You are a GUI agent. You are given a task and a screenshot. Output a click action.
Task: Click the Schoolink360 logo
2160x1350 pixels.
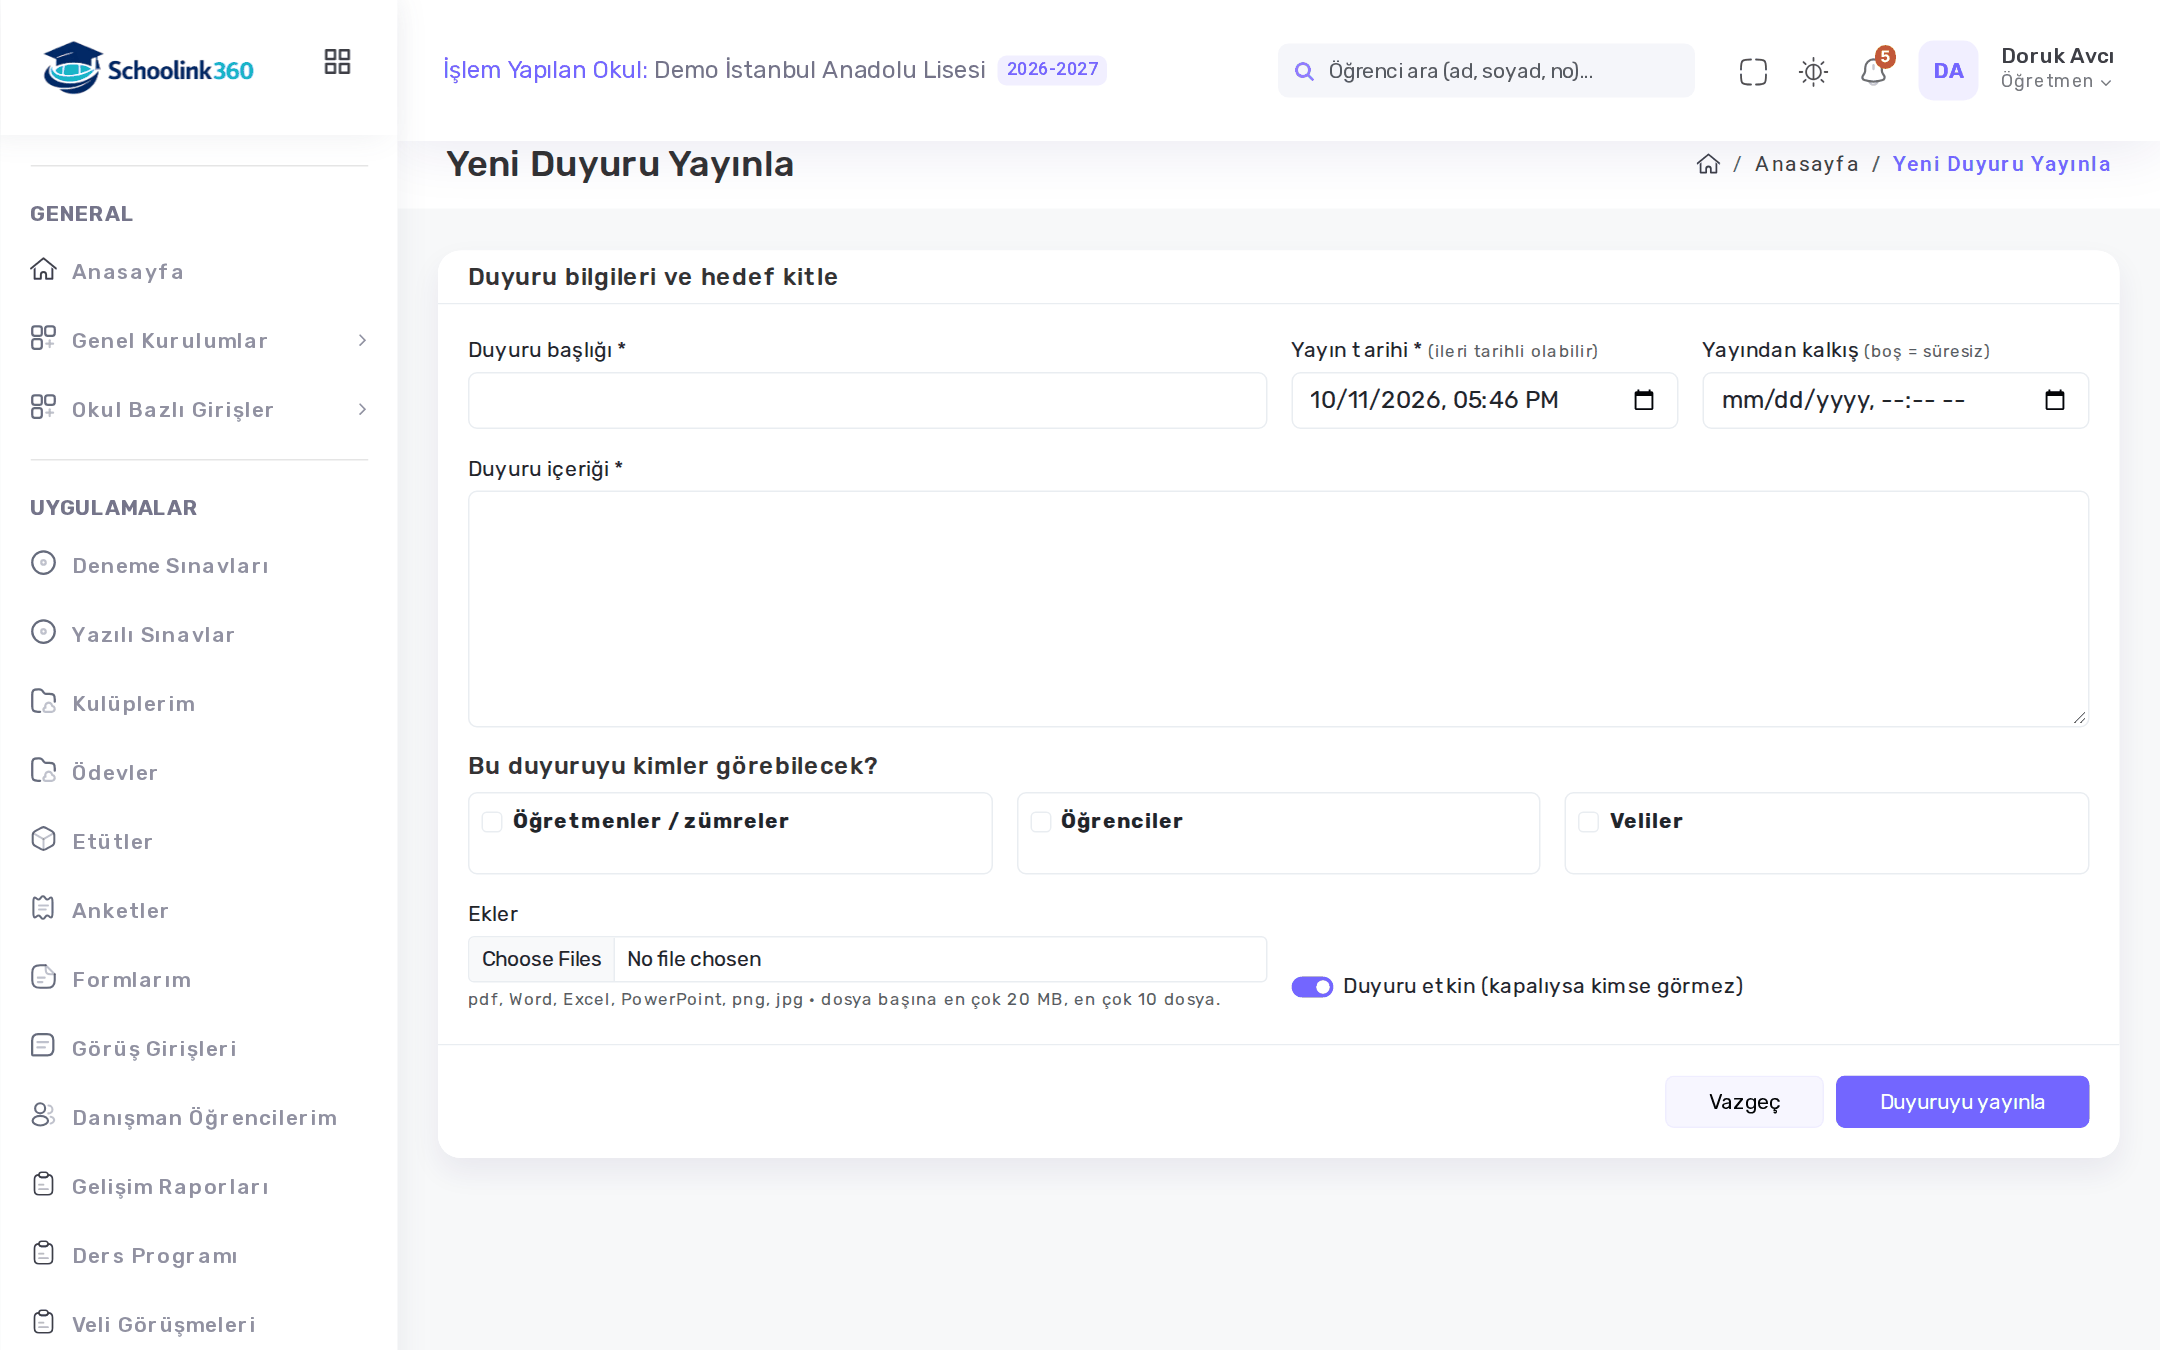(x=148, y=68)
